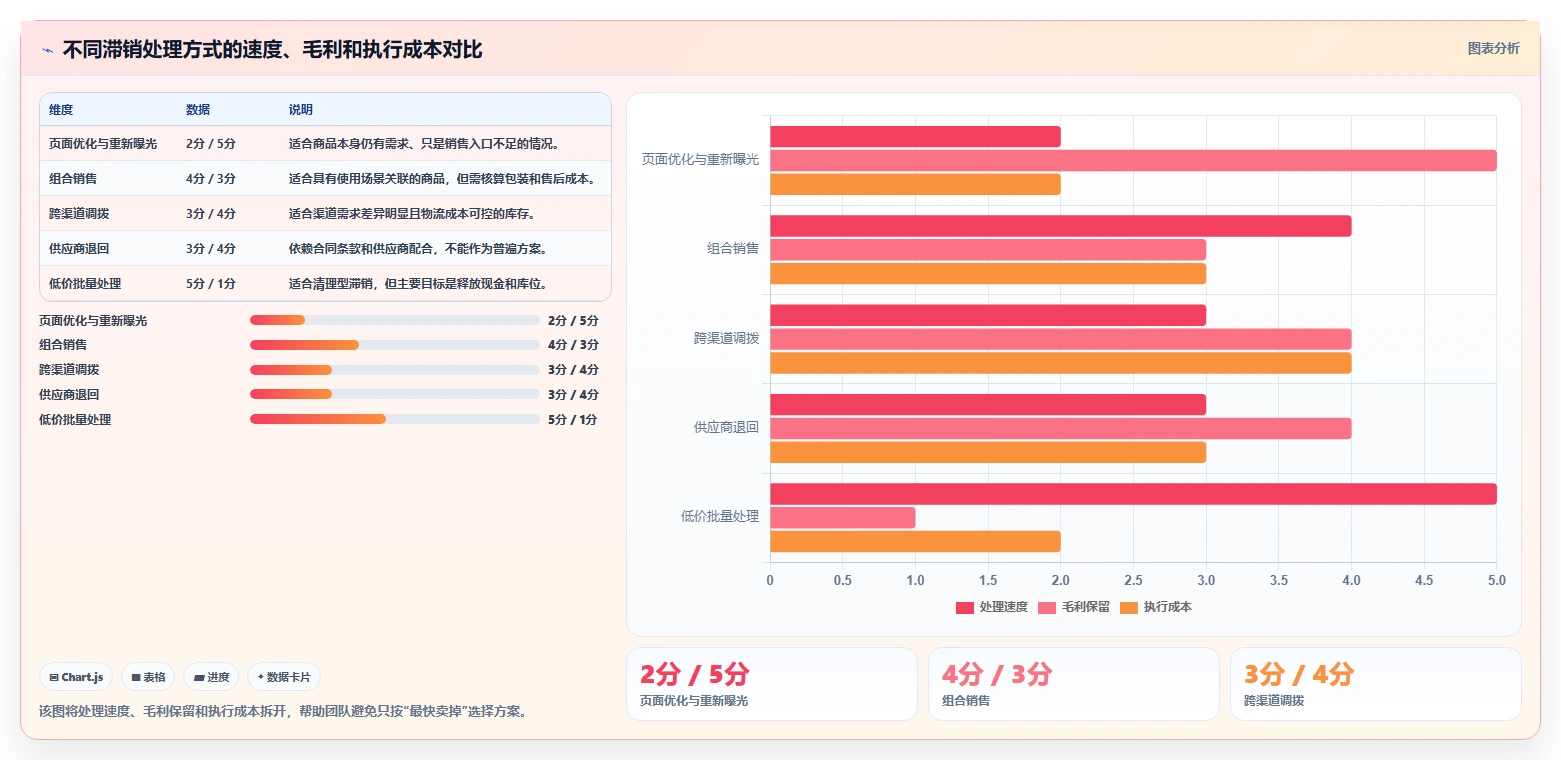Click the 2.5 tick on chart x-axis
This screenshot has height=760, width=1561.
(1133, 580)
